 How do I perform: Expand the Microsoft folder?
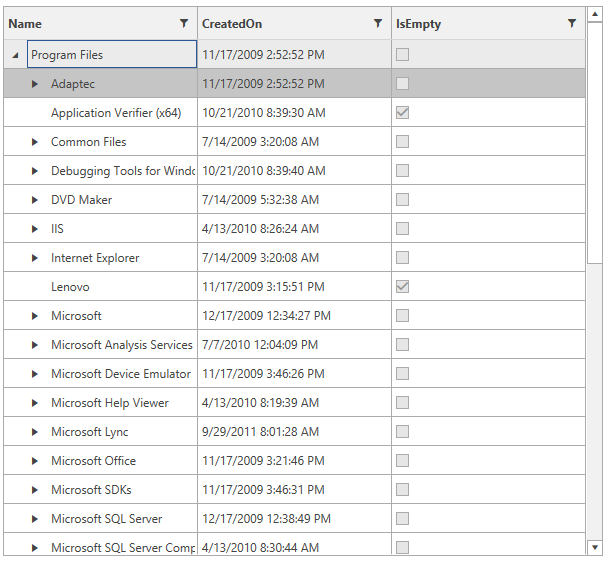point(35,316)
